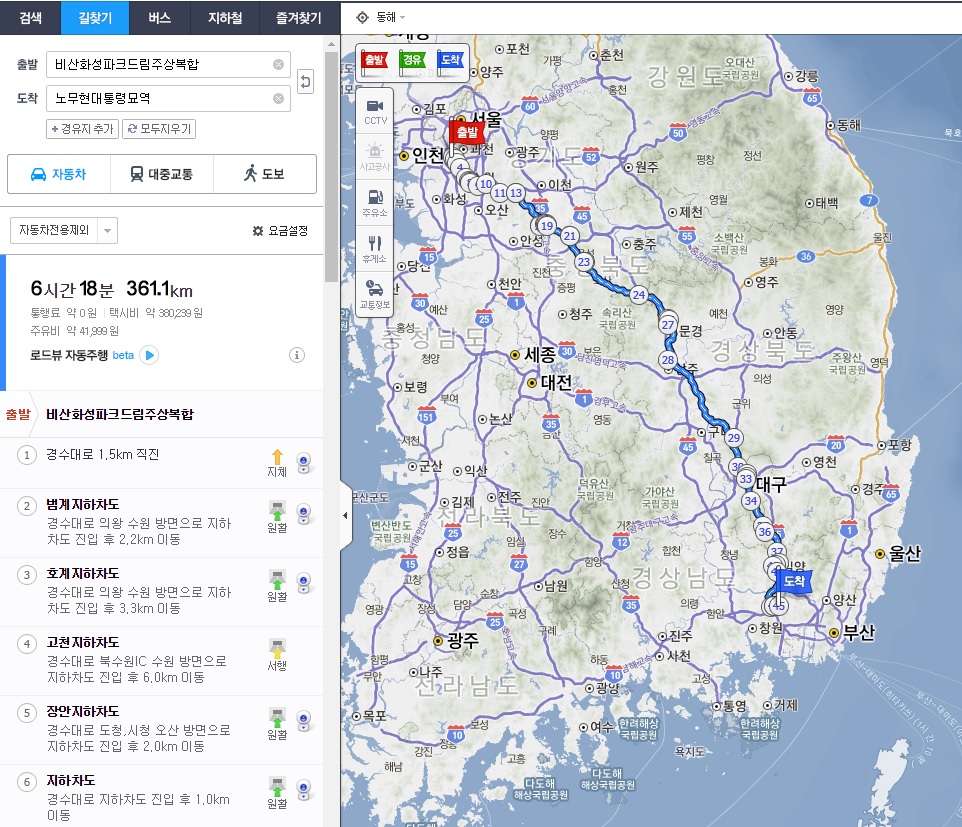Open CCTV icon for 범계지하차도 step
The image size is (962, 827).
304,513
